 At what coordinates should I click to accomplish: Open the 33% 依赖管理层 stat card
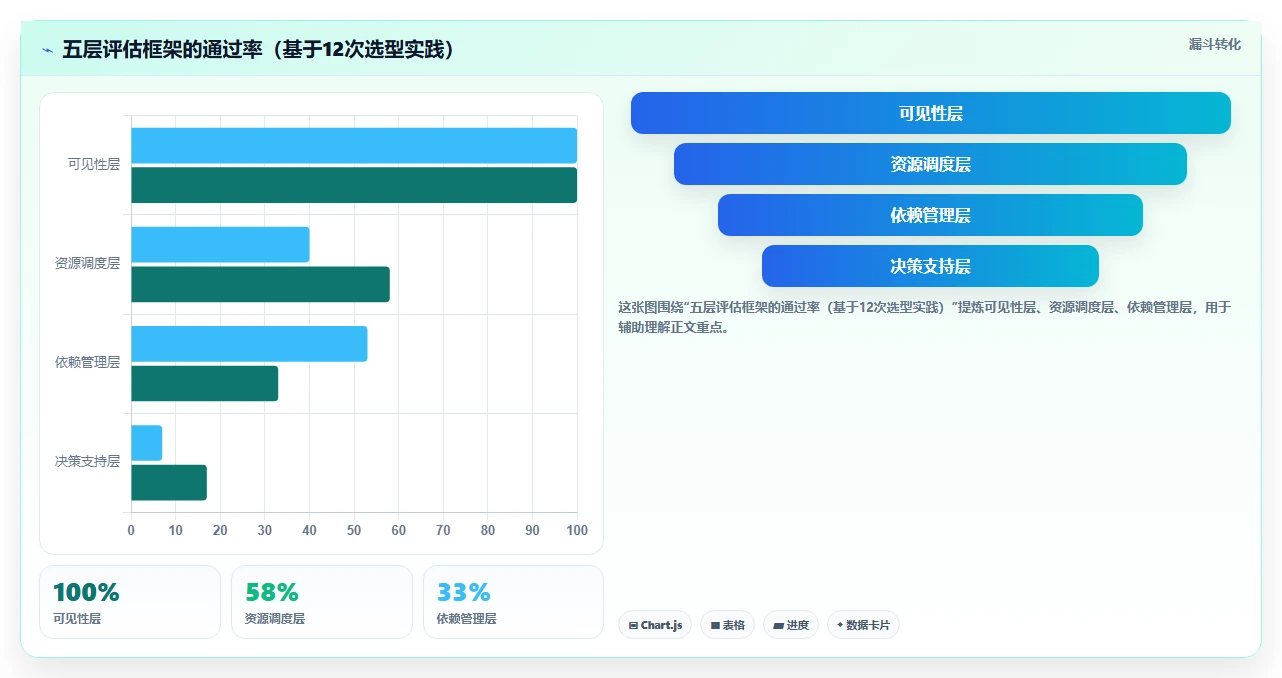pyautogui.click(x=514, y=602)
